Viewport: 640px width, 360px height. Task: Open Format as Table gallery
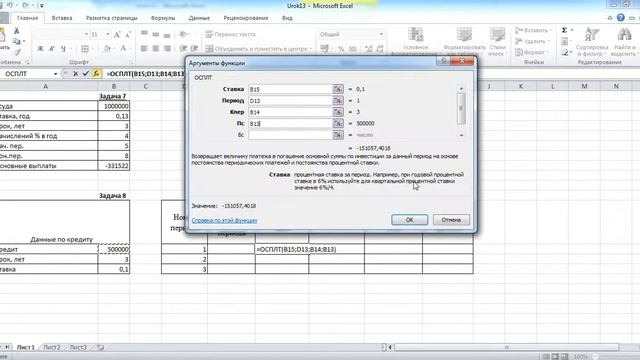[x=464, y=41]
